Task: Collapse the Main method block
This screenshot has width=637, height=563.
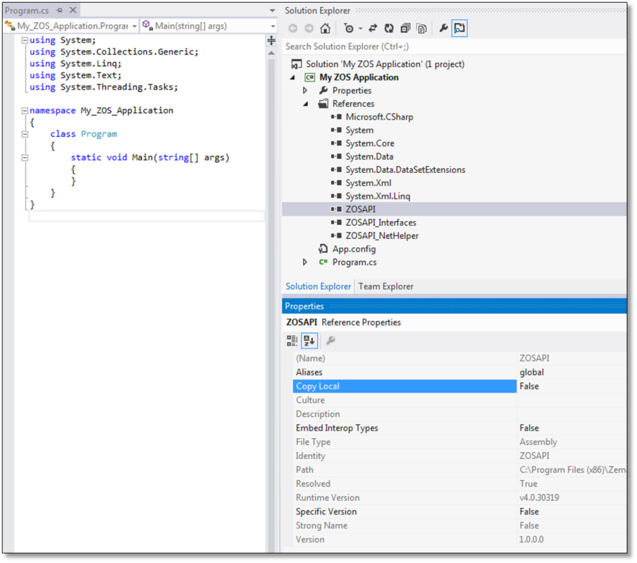Action: (25, 158)
